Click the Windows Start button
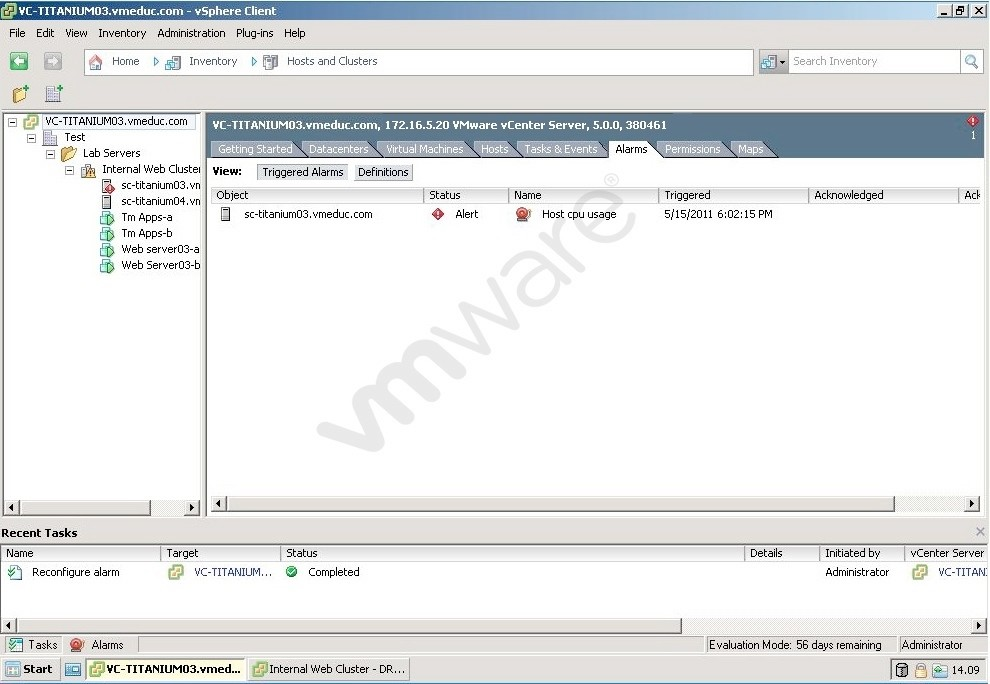The width and height of the screenshot is (990, 684). (x=30, y=669)
